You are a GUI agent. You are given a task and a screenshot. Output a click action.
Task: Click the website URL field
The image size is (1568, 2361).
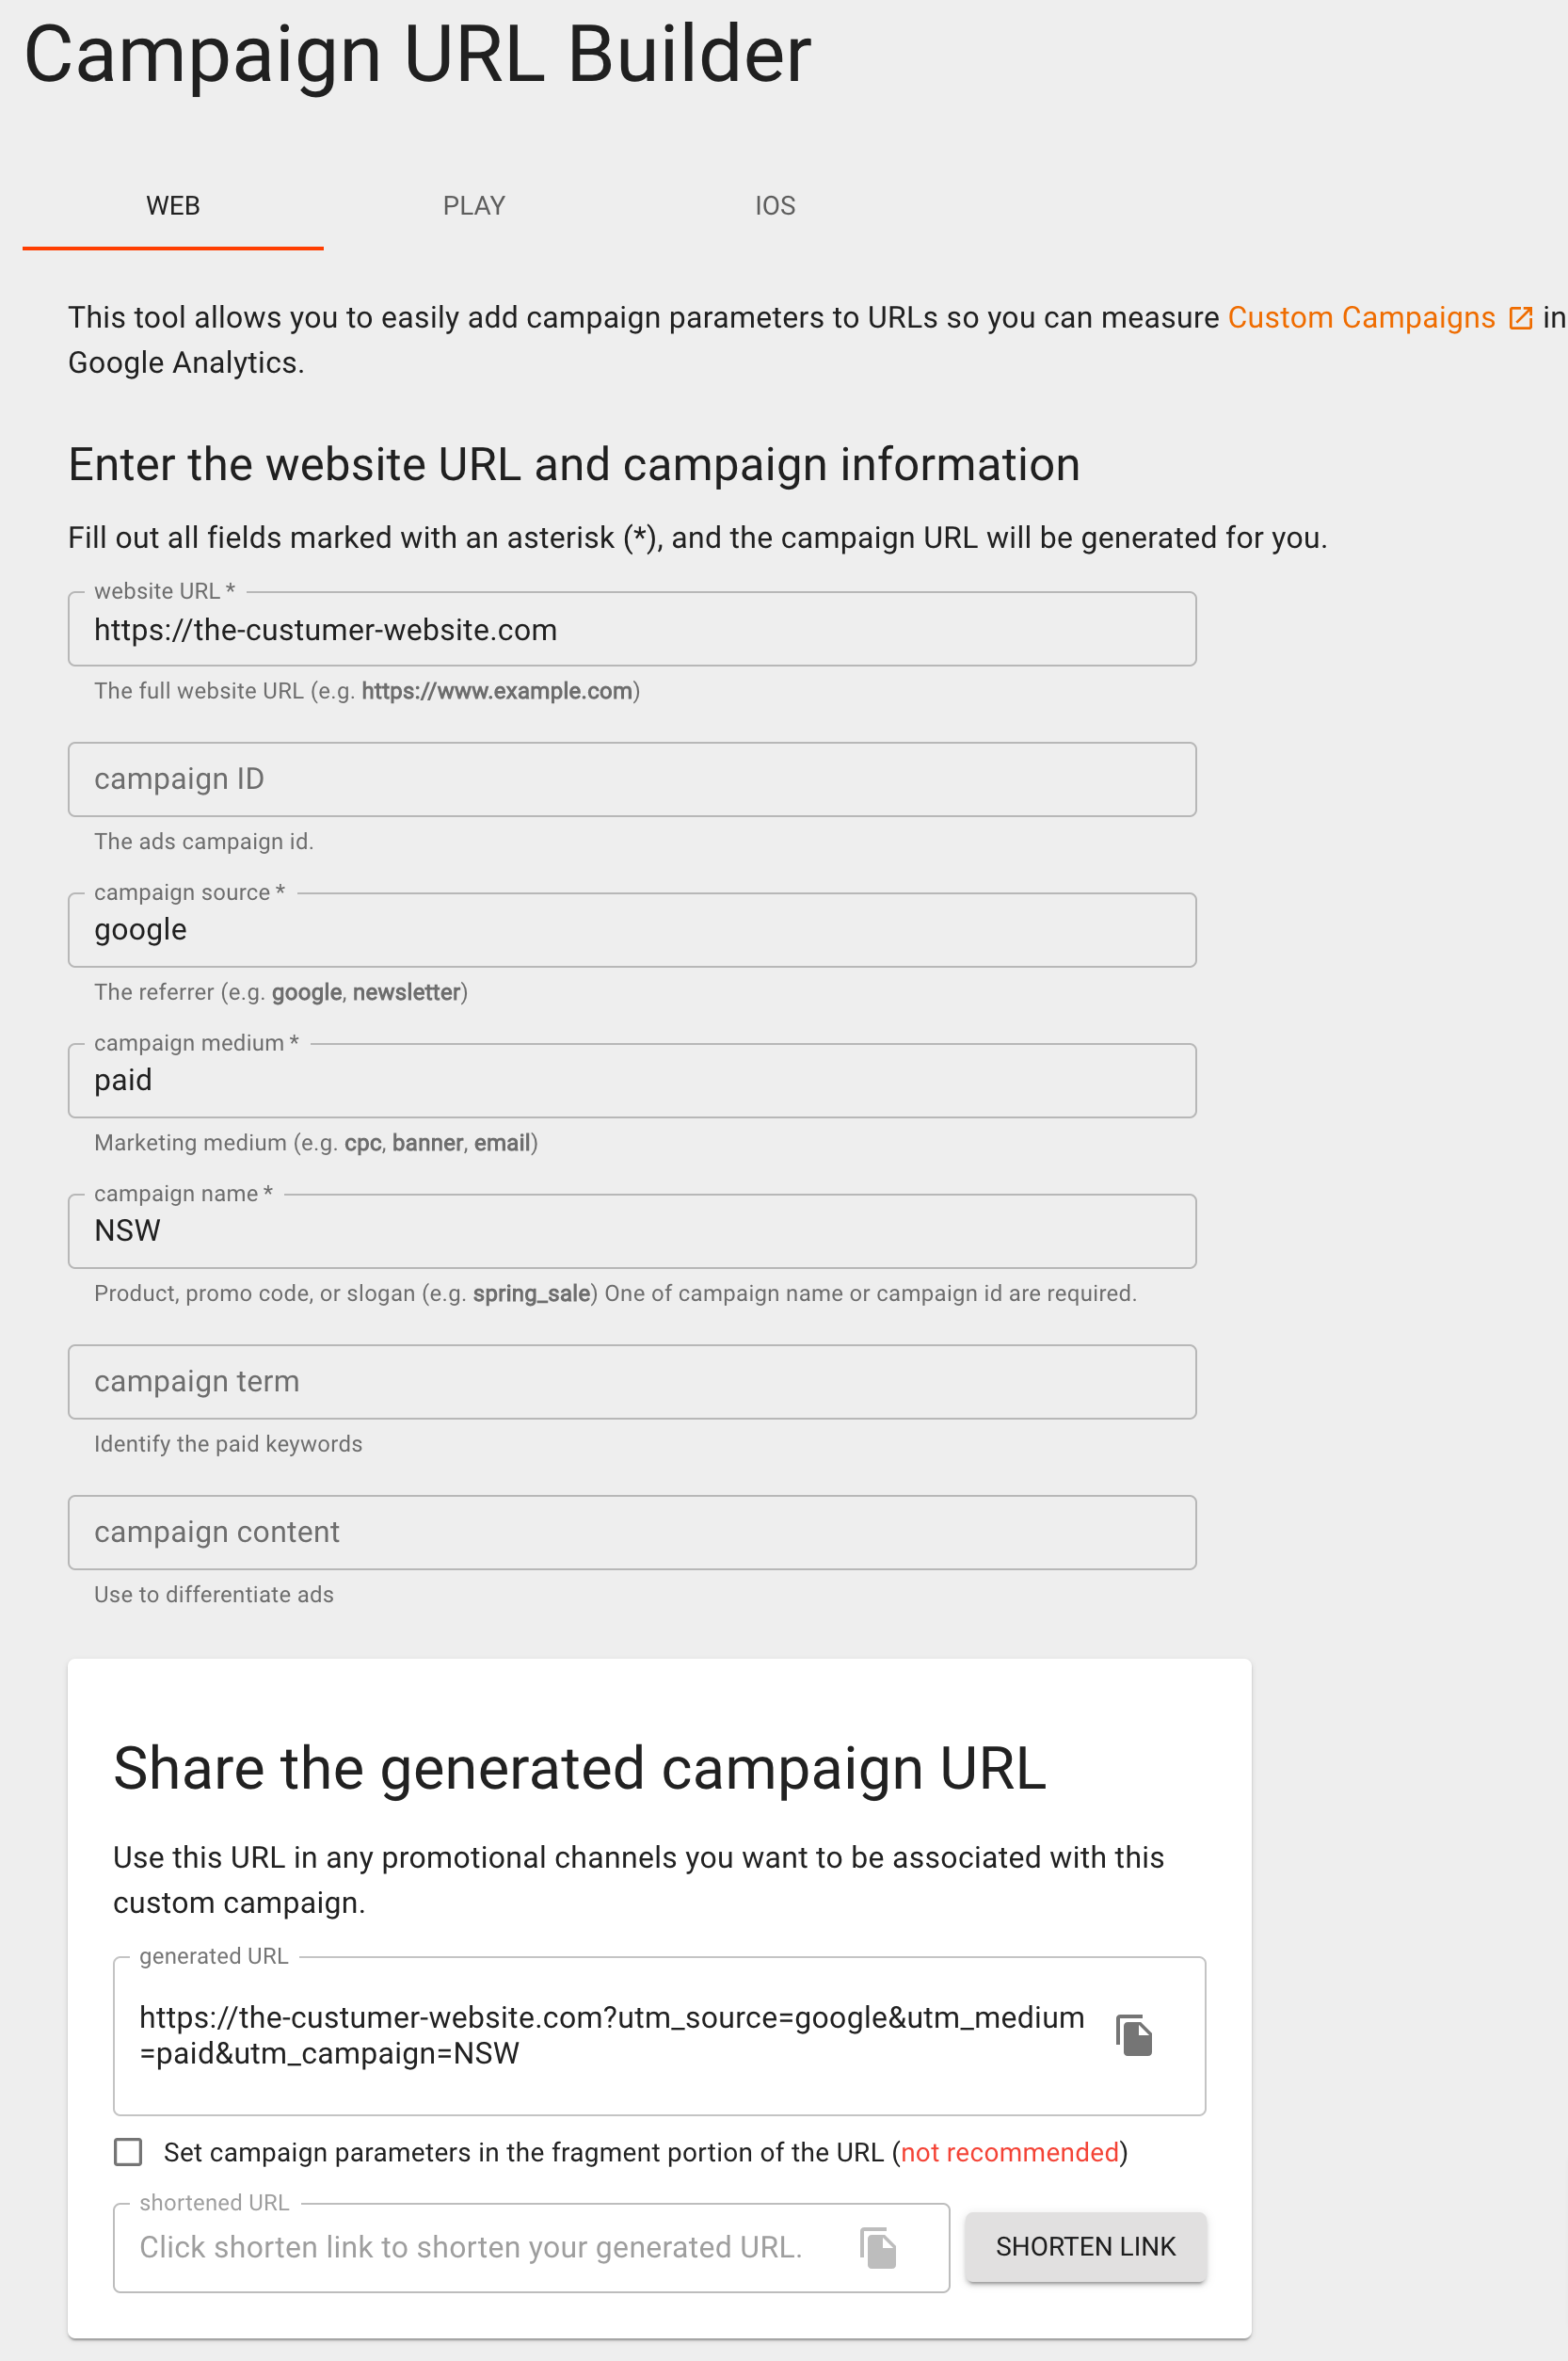[631, 630]
